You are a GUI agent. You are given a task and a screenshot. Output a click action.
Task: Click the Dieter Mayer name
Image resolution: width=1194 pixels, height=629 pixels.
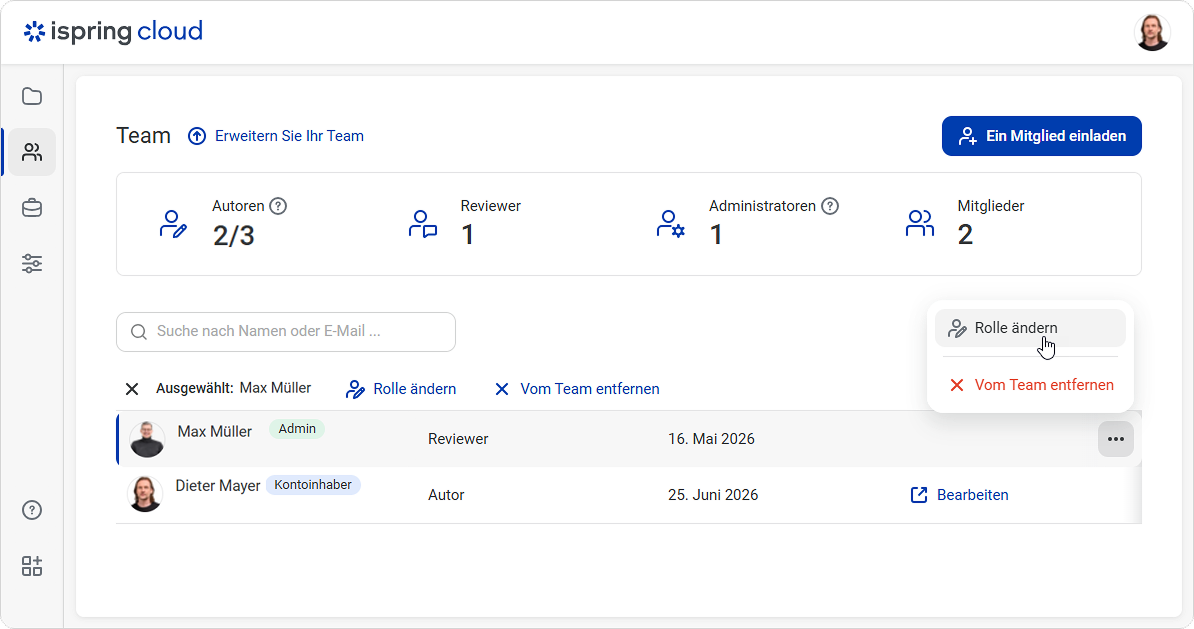[x=218, y=486]
